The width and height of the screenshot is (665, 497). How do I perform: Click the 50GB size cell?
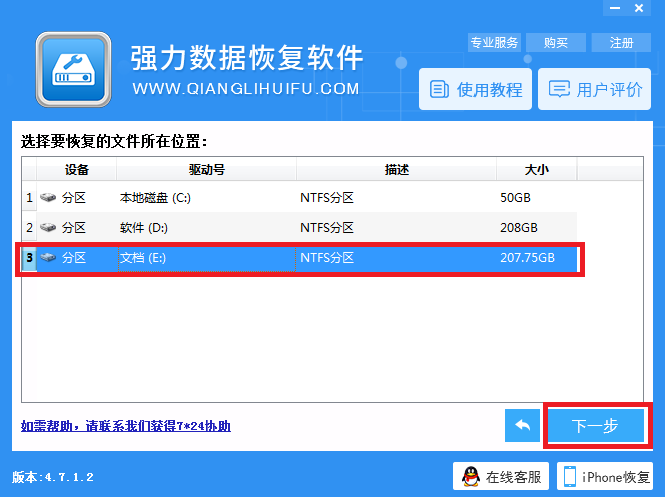point(515,198)
